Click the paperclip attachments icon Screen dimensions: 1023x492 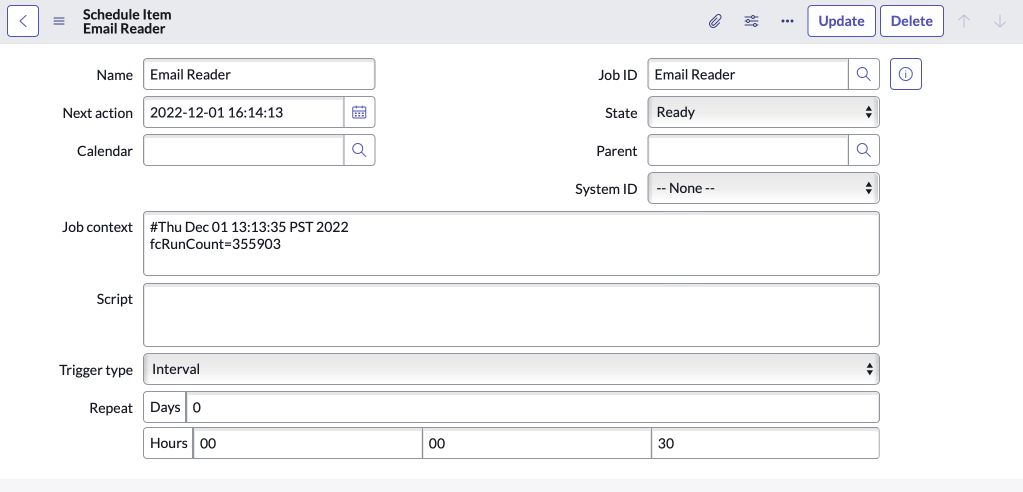point(715,21)
